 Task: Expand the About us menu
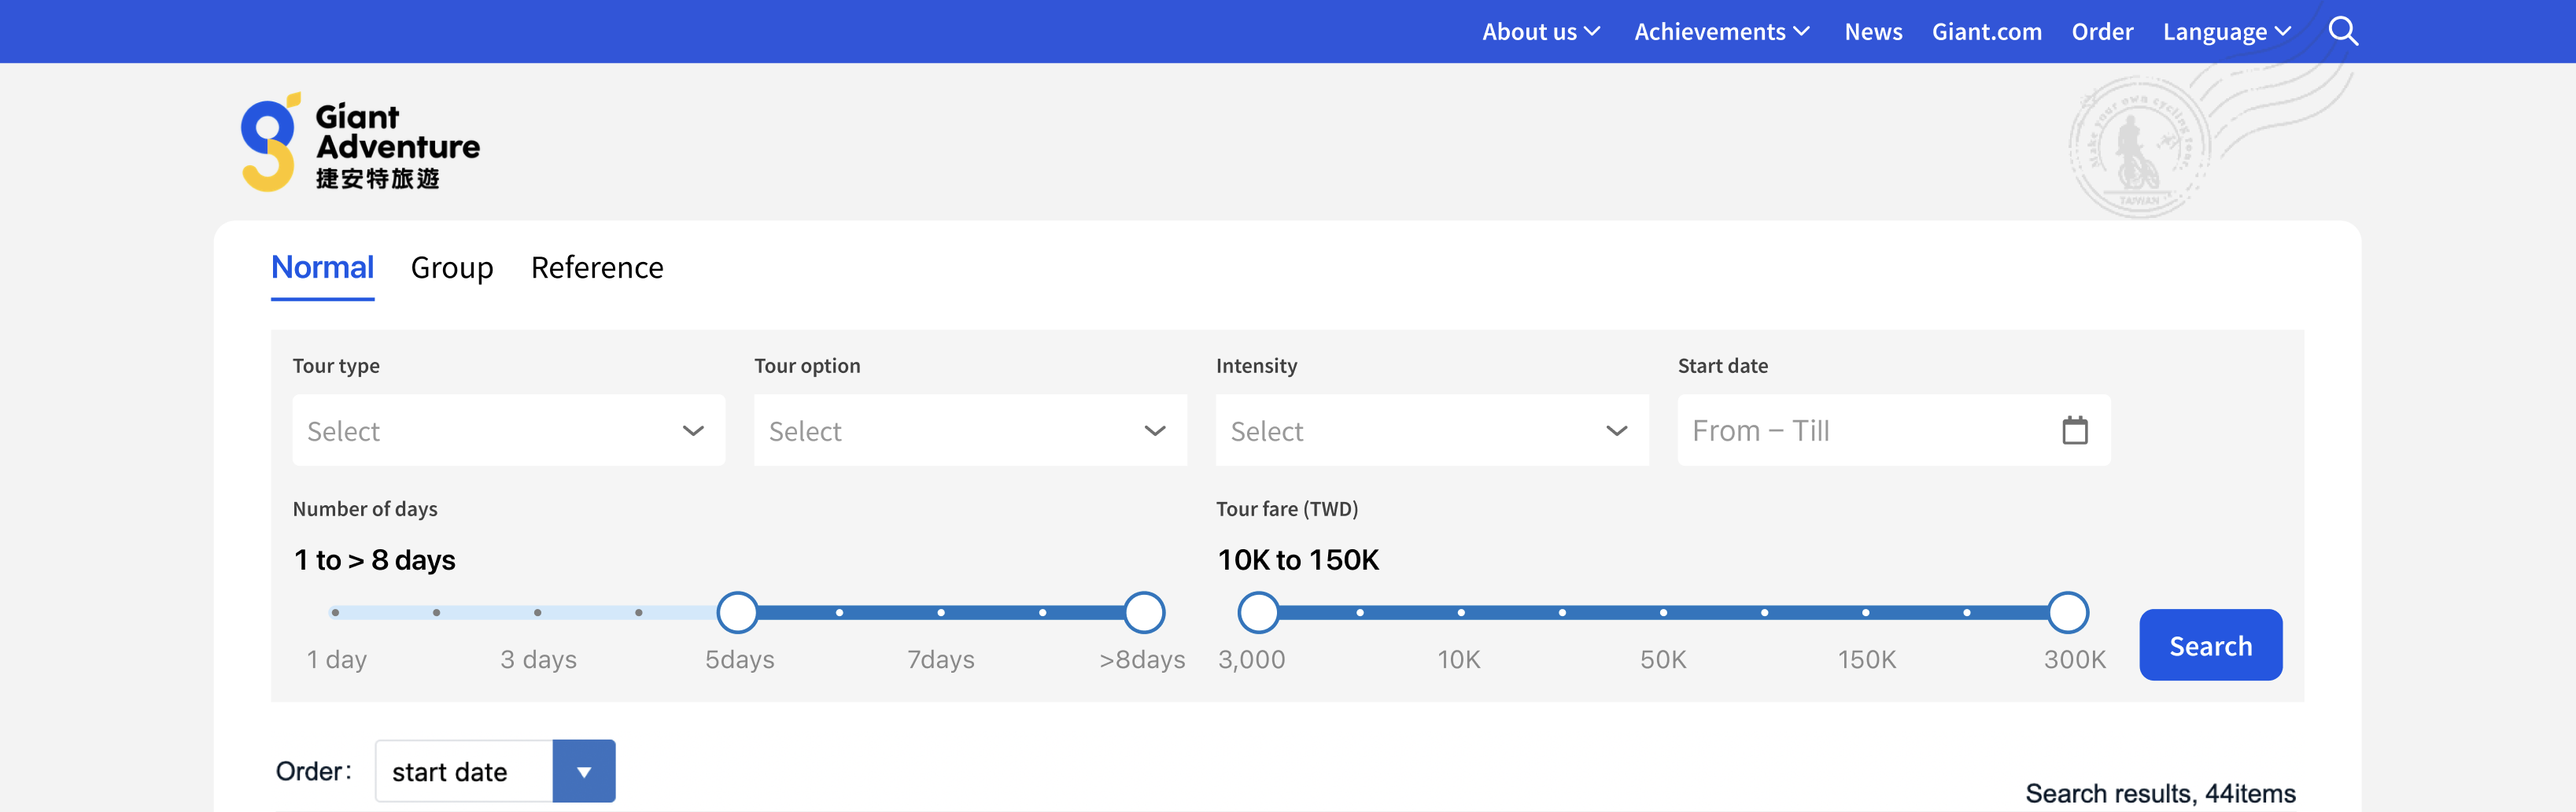pos(1540,32)
